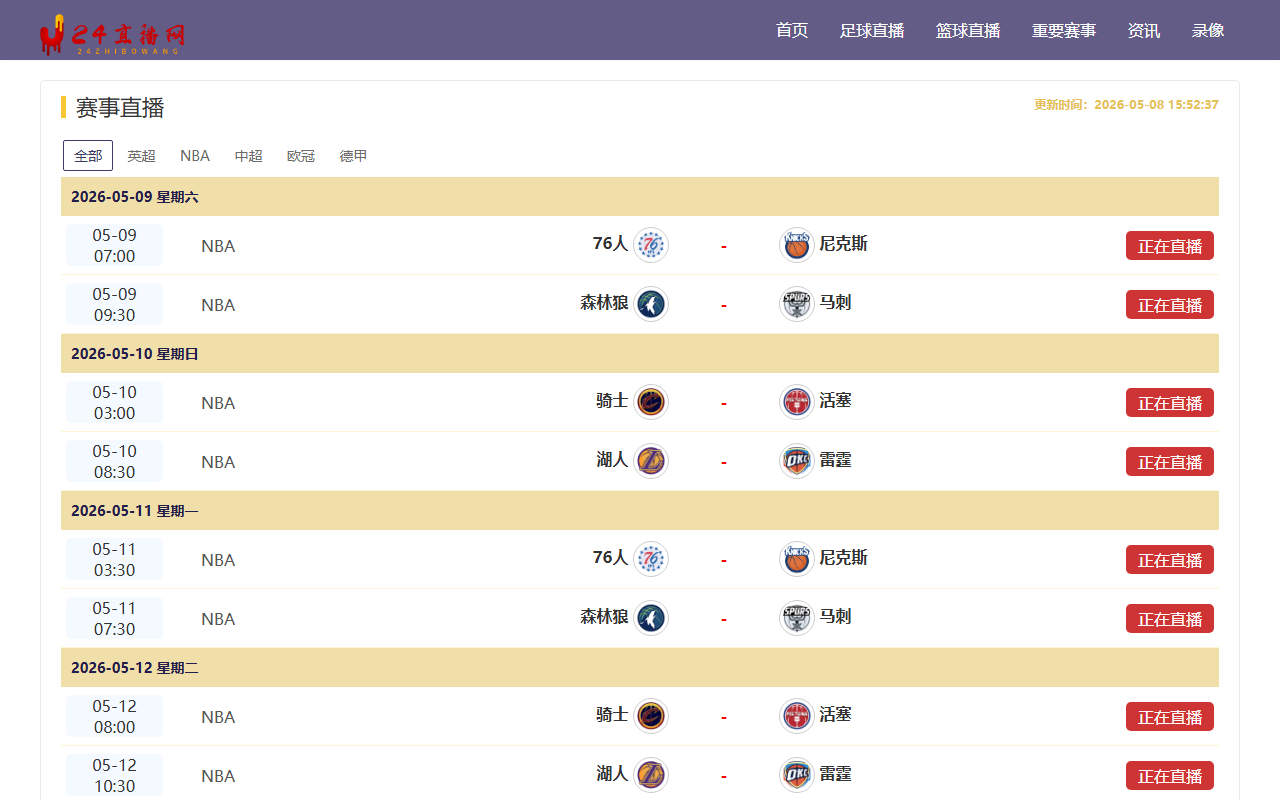Click 正在直播 for 05-12 08:00 game
The width and height of the screenshot is (1280, 800).
coord(1170,717)
